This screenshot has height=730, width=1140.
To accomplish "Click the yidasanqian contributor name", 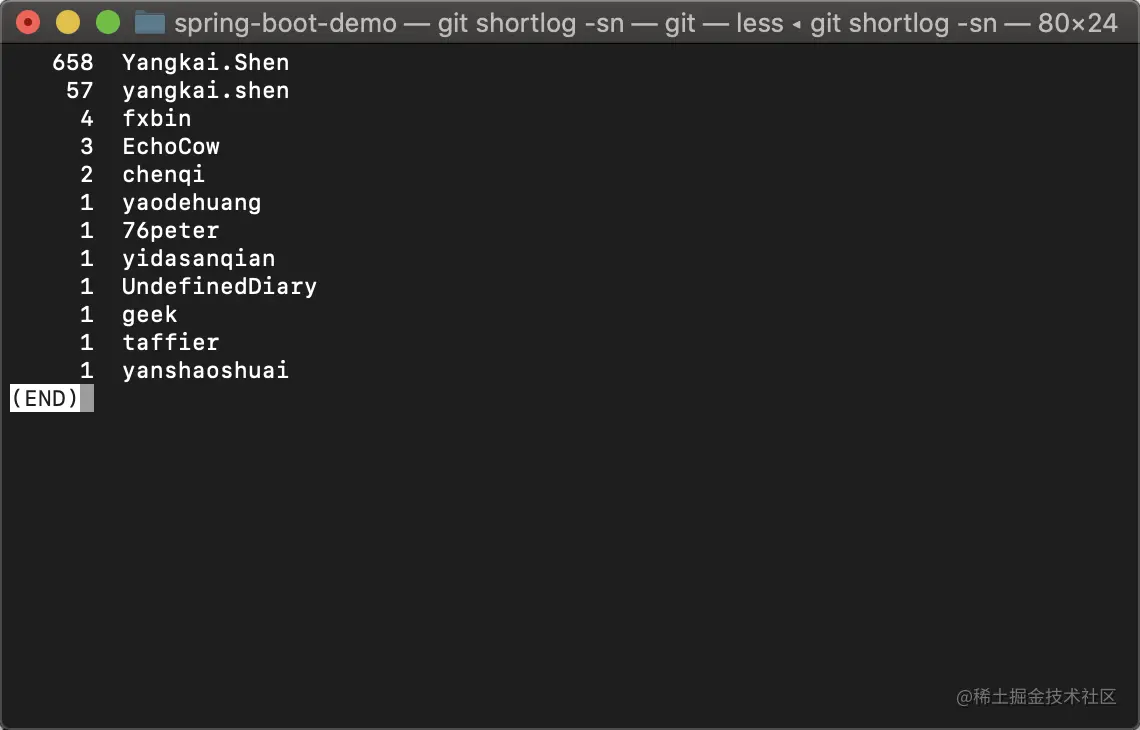I will coord(198,258).
